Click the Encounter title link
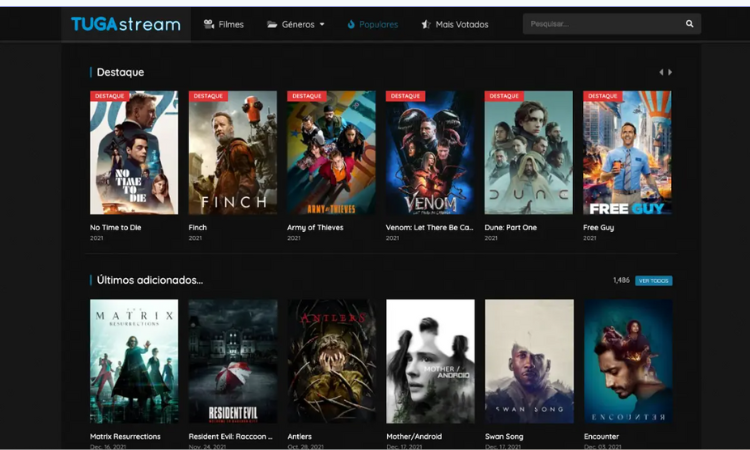 click(x=601, y=437)
